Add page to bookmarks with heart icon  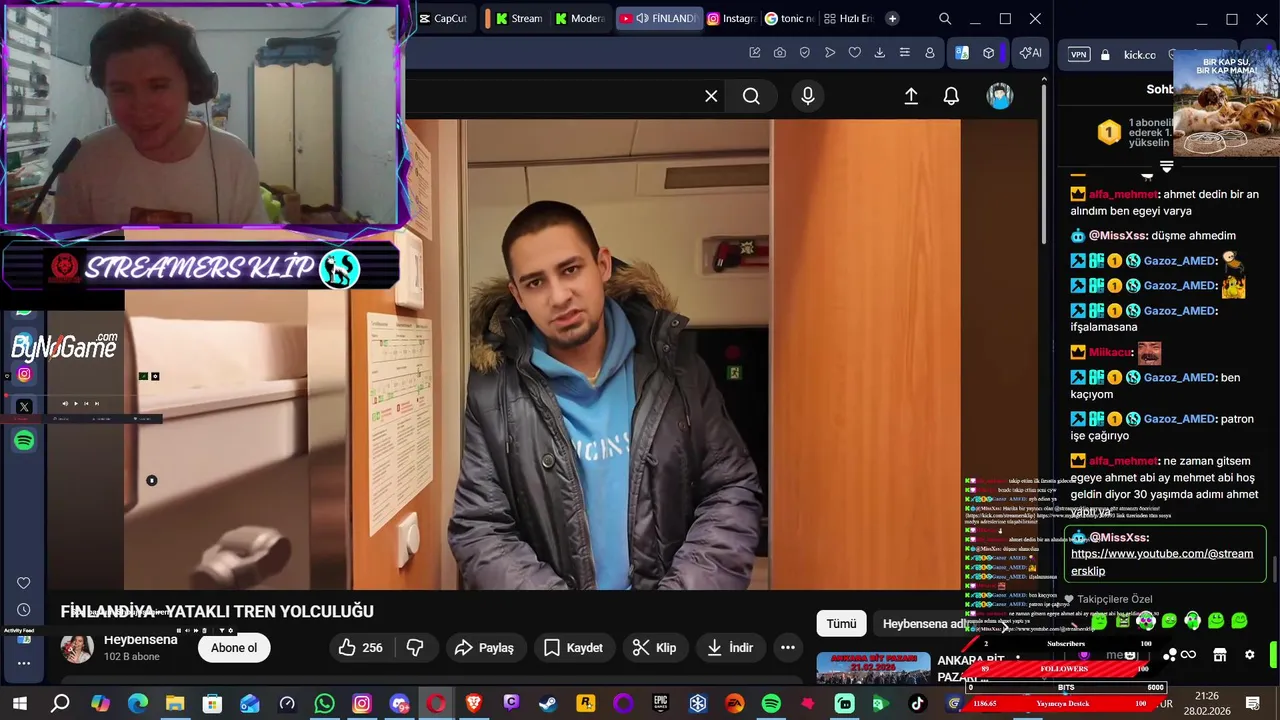coord(855,53)
